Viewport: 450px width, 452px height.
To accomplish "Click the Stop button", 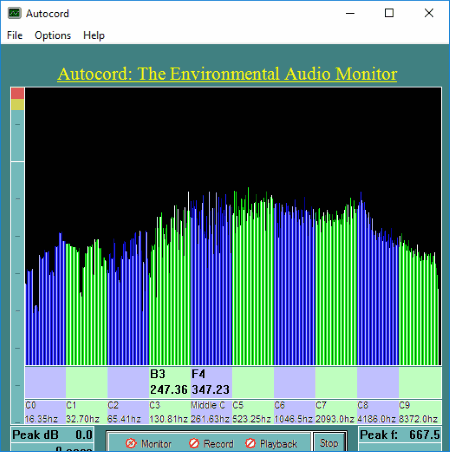I will point(329,443).
